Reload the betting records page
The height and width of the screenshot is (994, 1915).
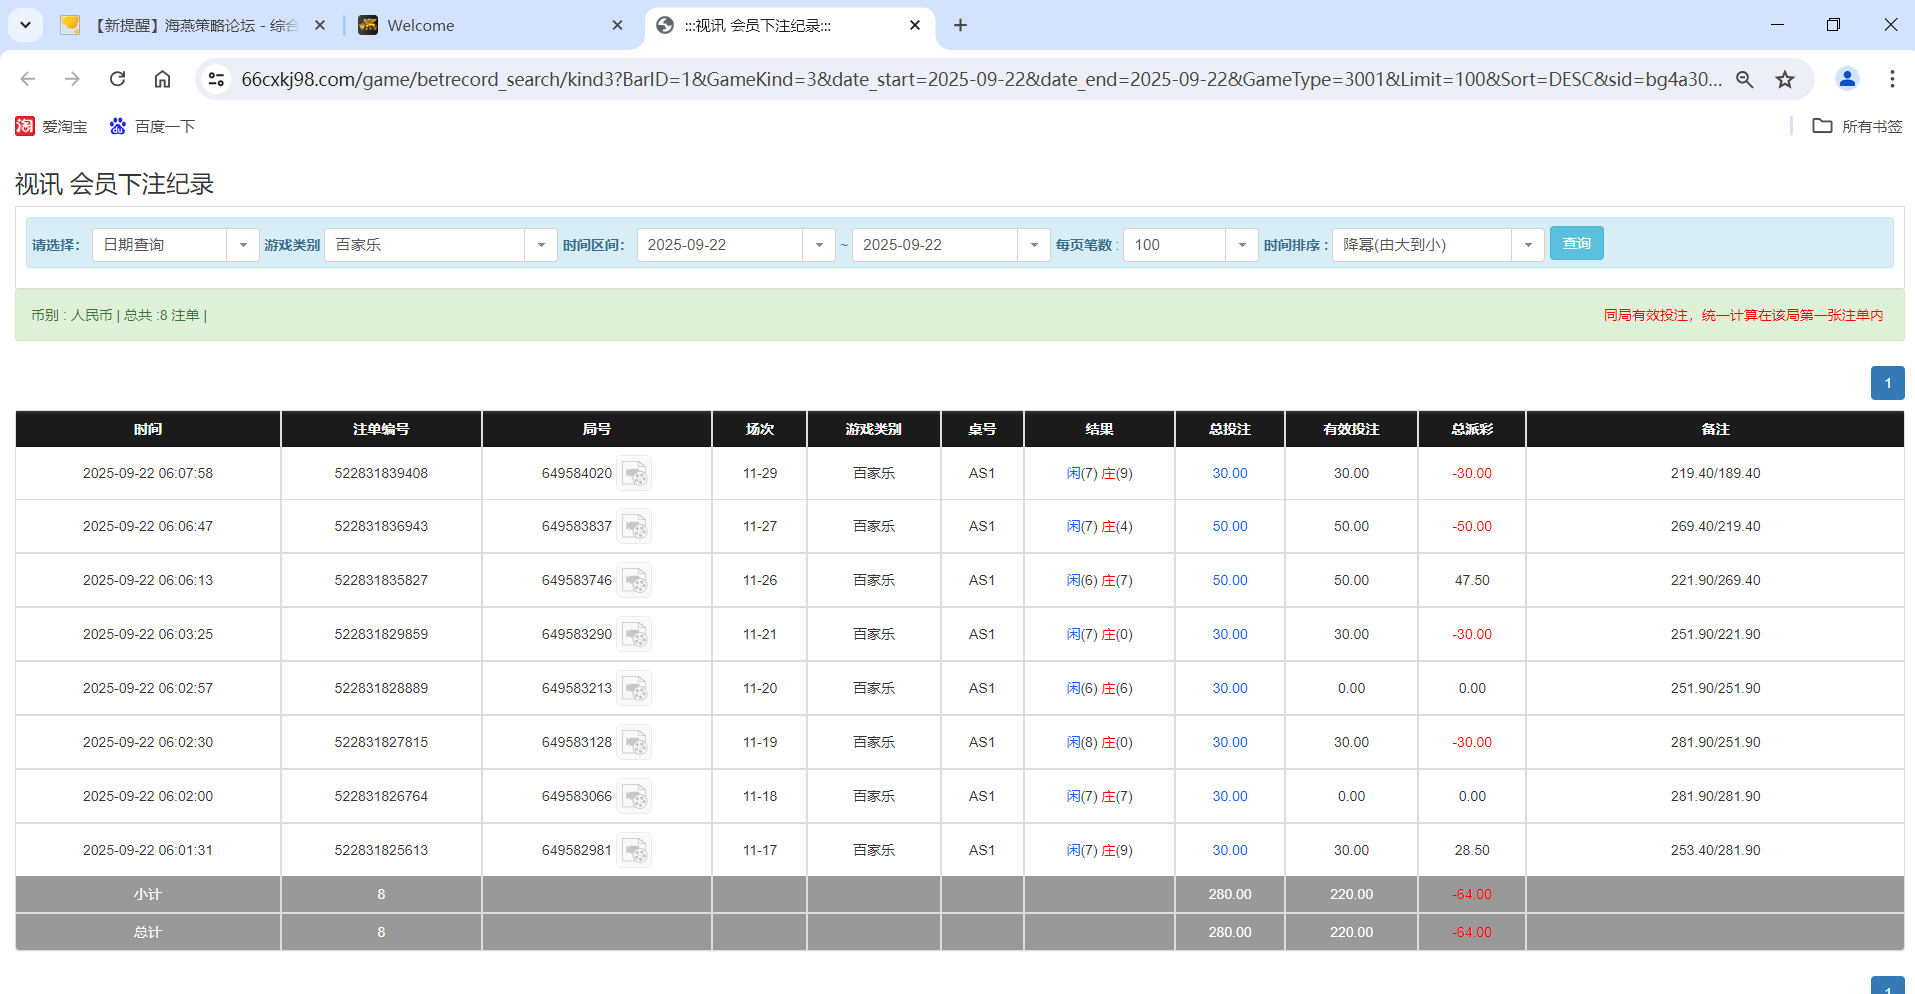pyautogui.click(x=117, y=79)
